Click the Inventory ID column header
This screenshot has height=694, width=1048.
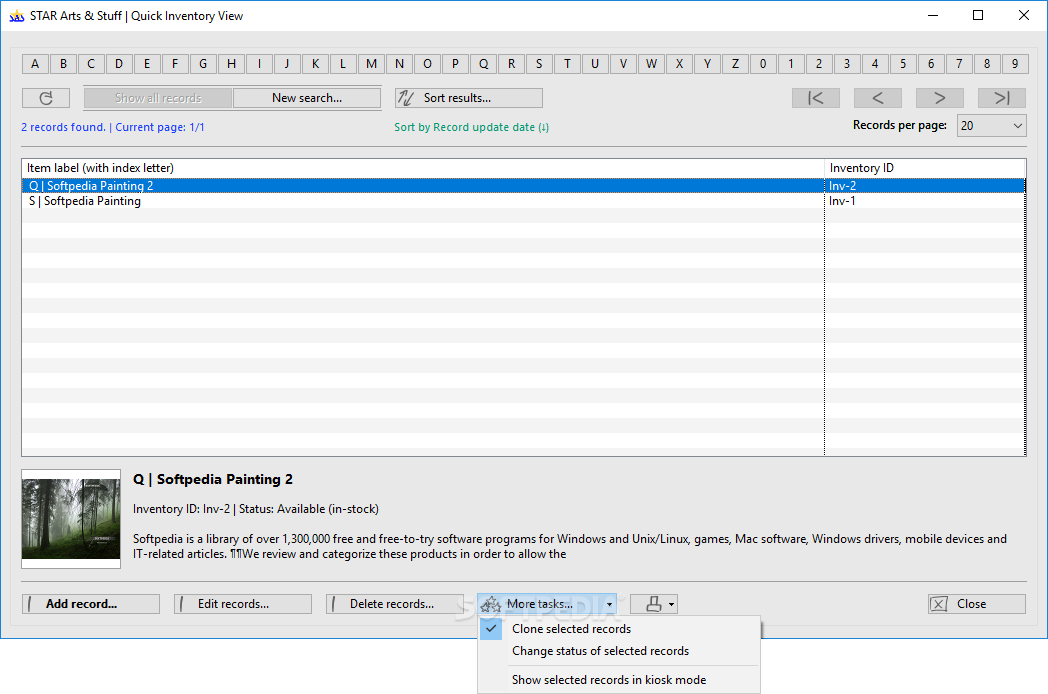(925, 168)
